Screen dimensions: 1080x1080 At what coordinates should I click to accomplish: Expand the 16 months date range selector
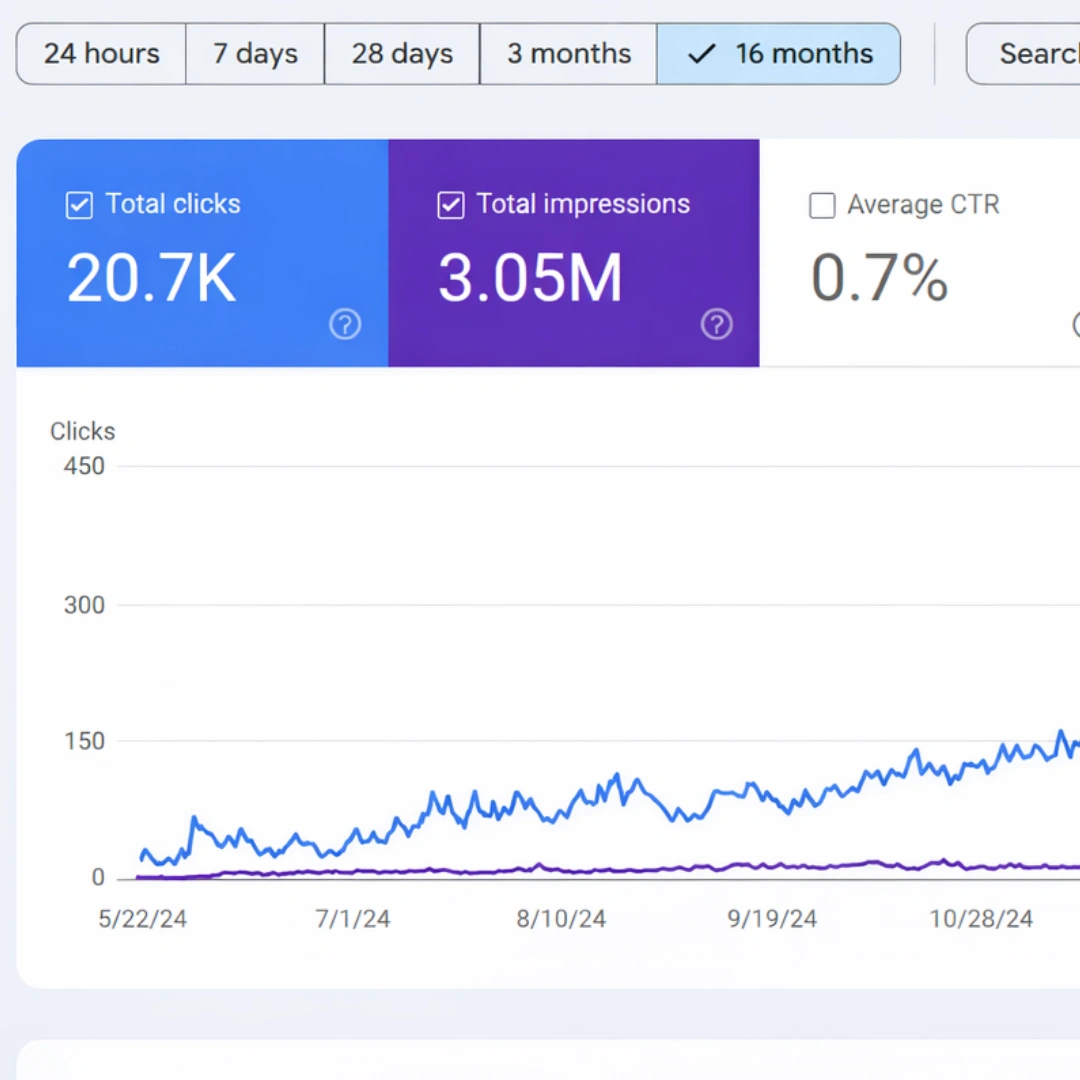click(x=779, y=54)
